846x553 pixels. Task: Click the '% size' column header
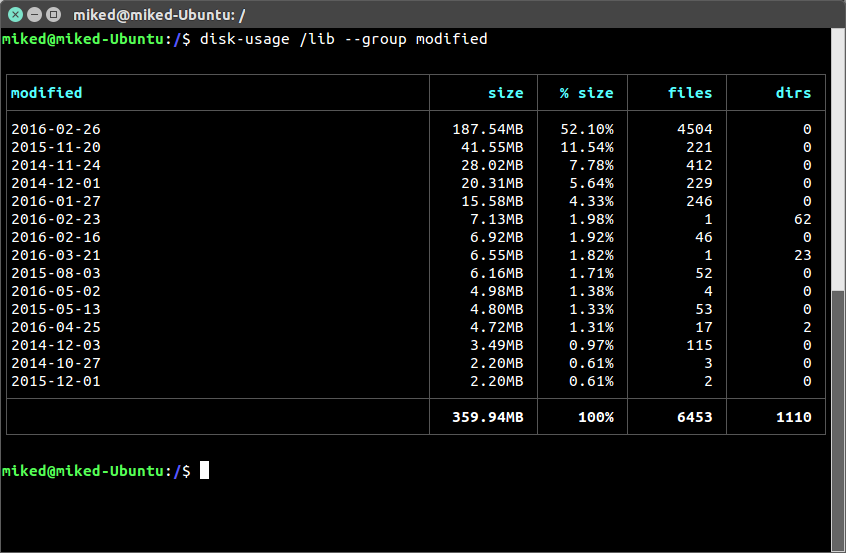586,93
